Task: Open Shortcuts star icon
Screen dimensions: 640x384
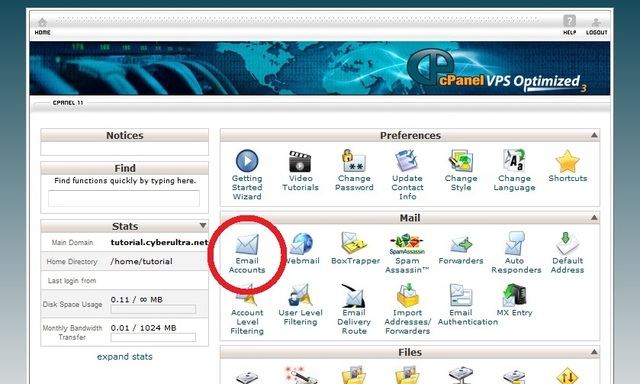Action: (567, 162)
